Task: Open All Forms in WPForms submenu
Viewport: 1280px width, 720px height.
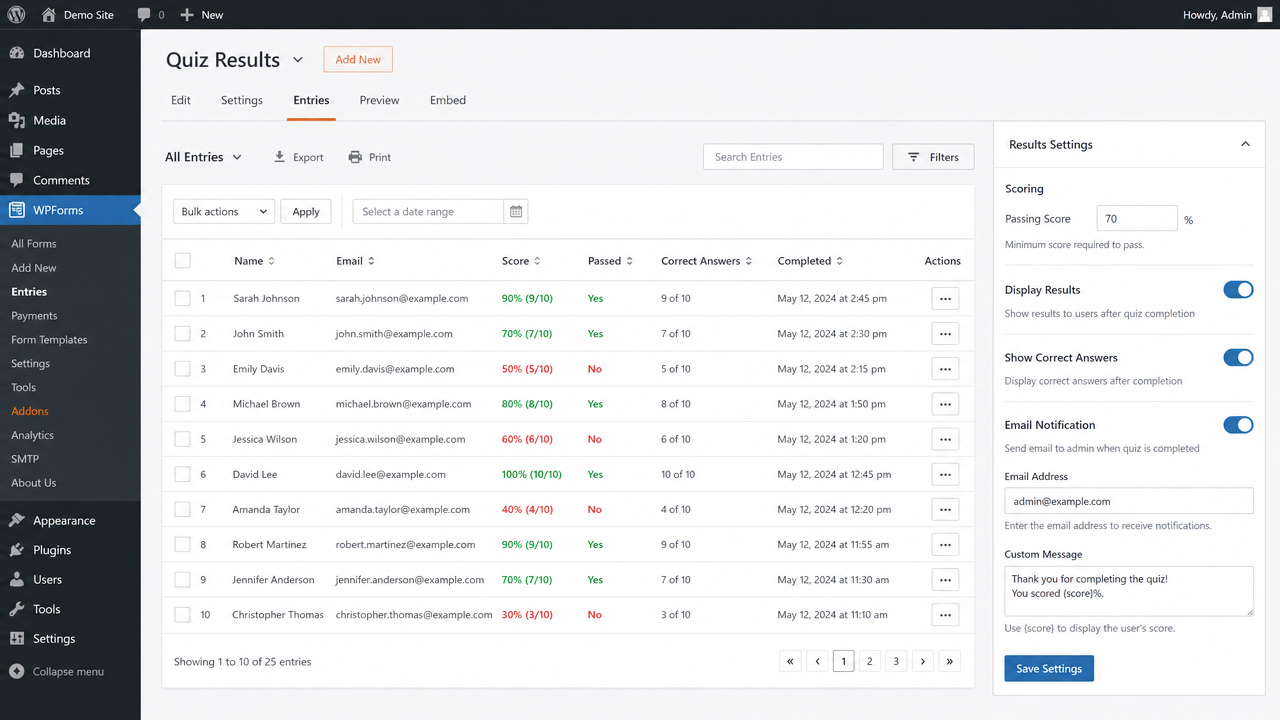Action: point(34,243)
